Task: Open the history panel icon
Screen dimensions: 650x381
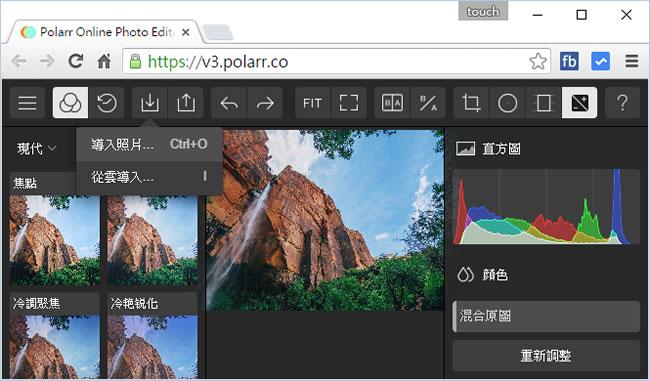Action: [x=106, y=103]
